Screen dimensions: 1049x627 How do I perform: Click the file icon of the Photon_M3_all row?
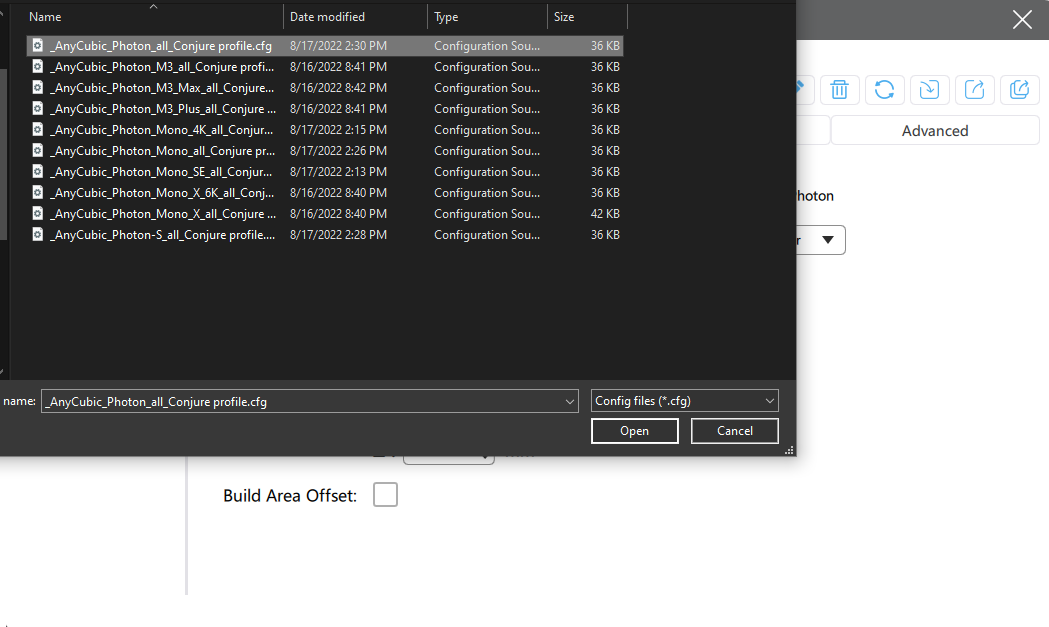pos(38,66)
